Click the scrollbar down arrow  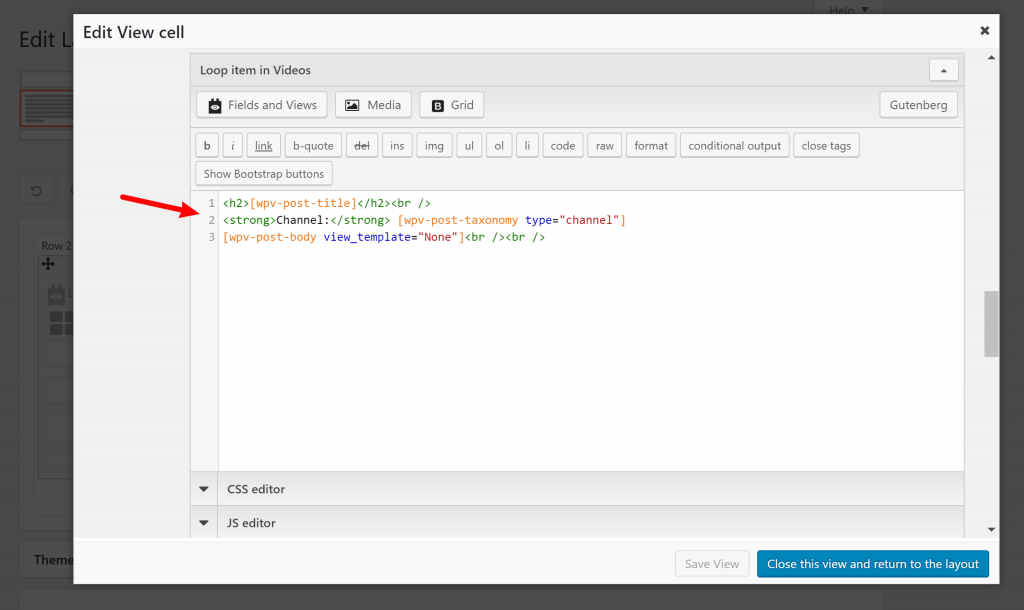pos(991,530)
